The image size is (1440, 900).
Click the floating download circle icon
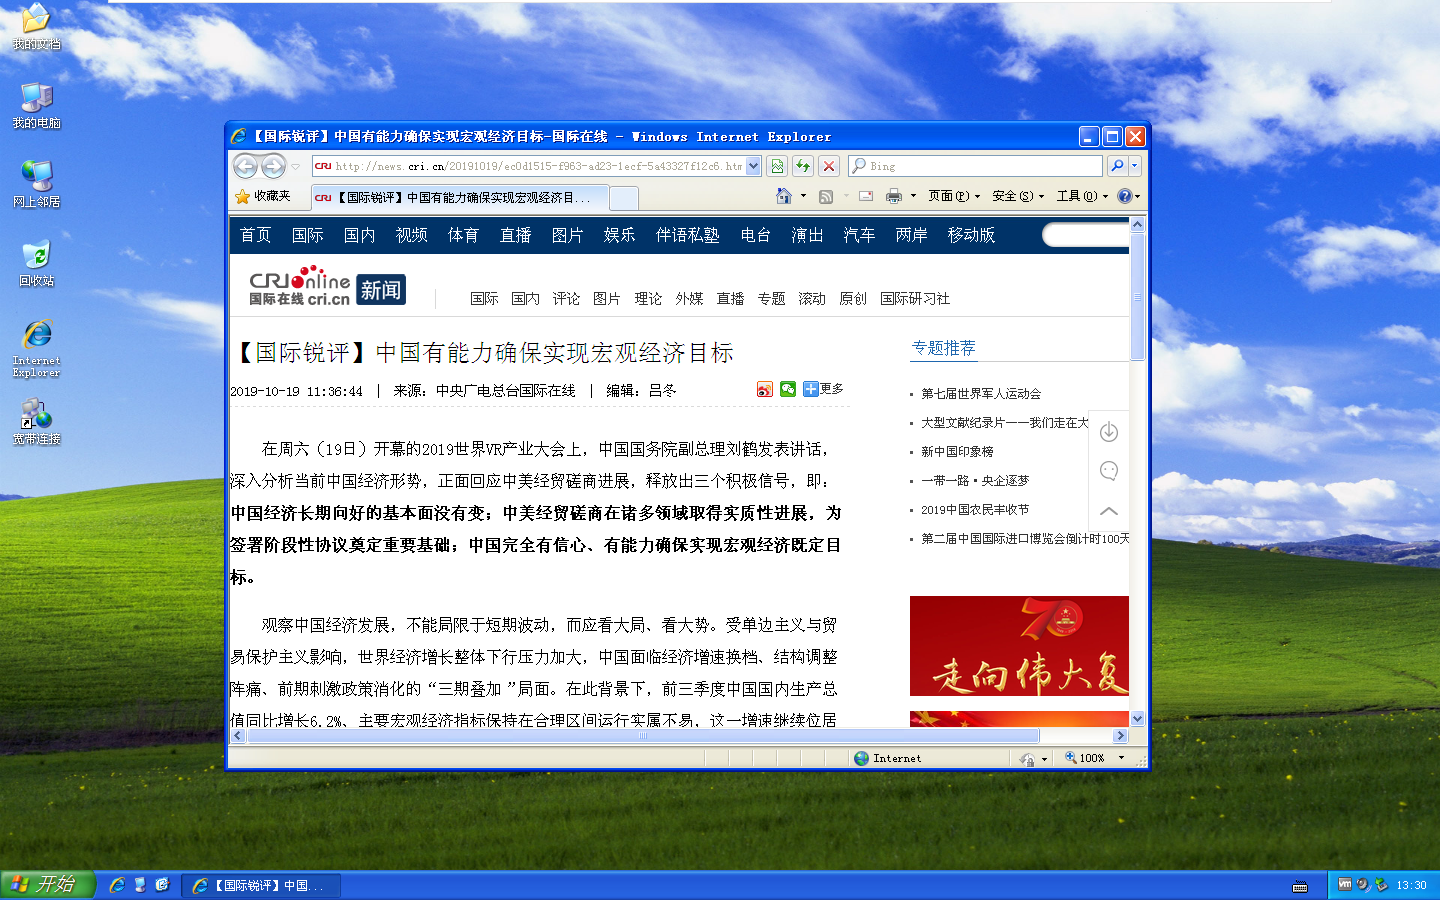pos(1109,432)
